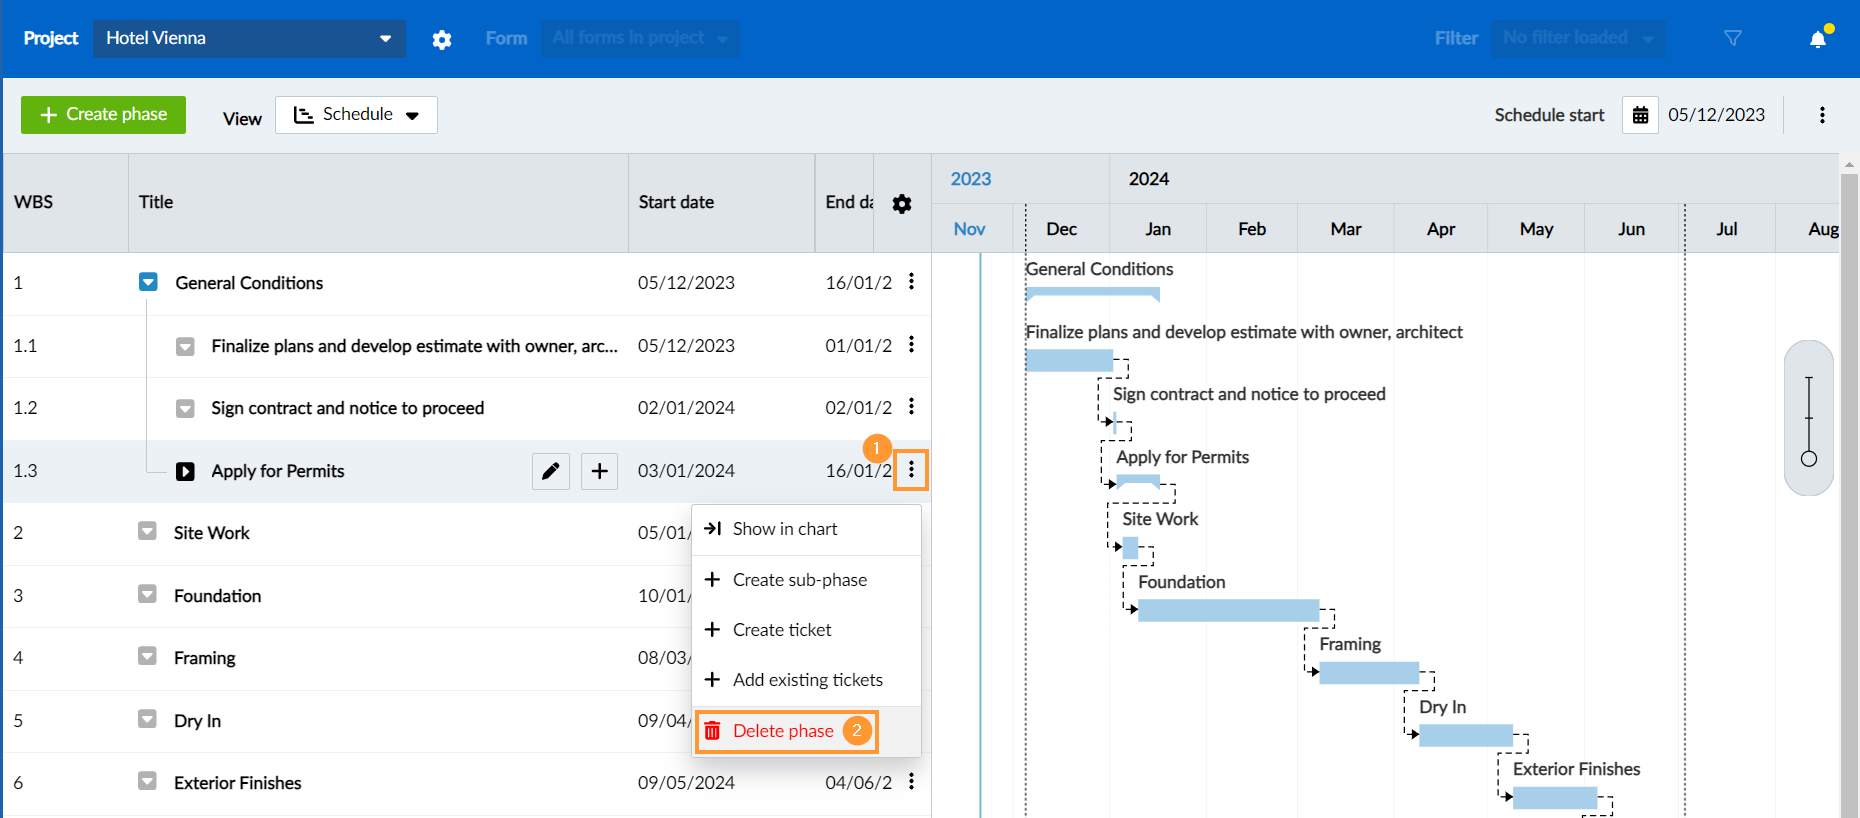Select Delete phase from context menu
1860x818 pixels.
point(783,731)
